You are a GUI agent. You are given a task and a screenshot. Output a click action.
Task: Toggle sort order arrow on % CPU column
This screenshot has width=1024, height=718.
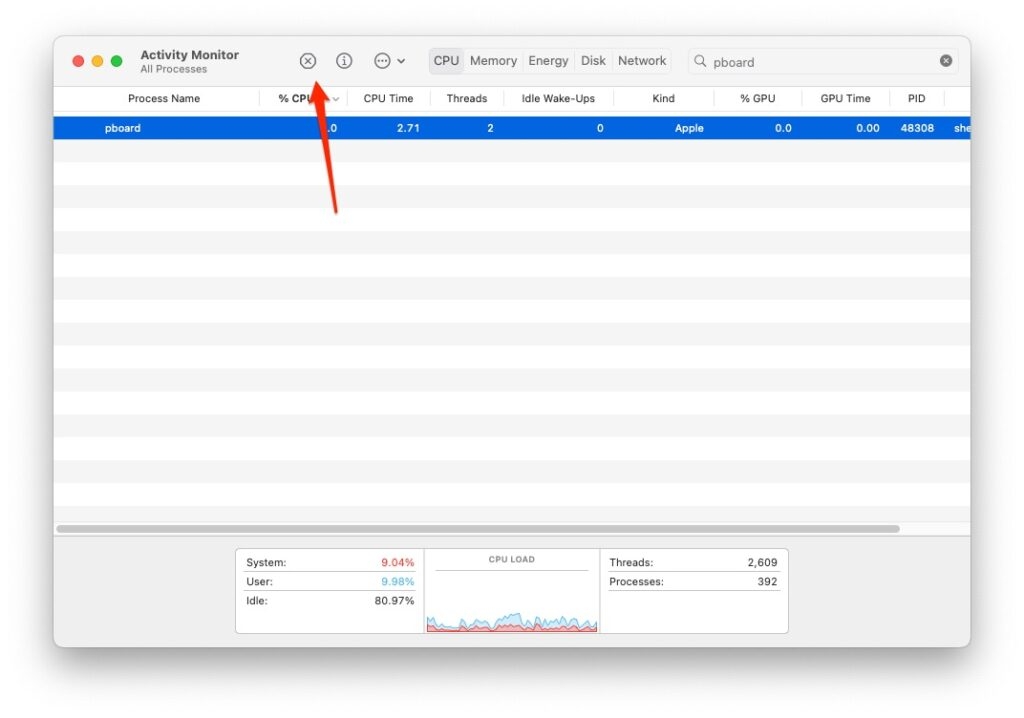point(336,99)
